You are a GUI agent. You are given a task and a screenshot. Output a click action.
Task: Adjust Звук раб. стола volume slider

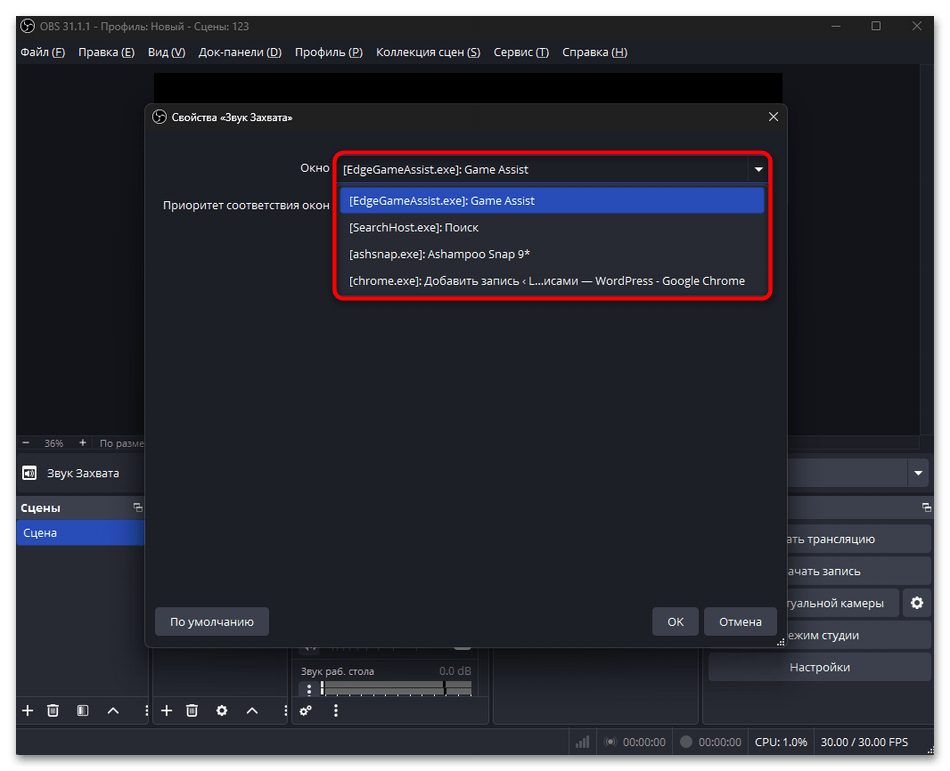pos(397,687)
